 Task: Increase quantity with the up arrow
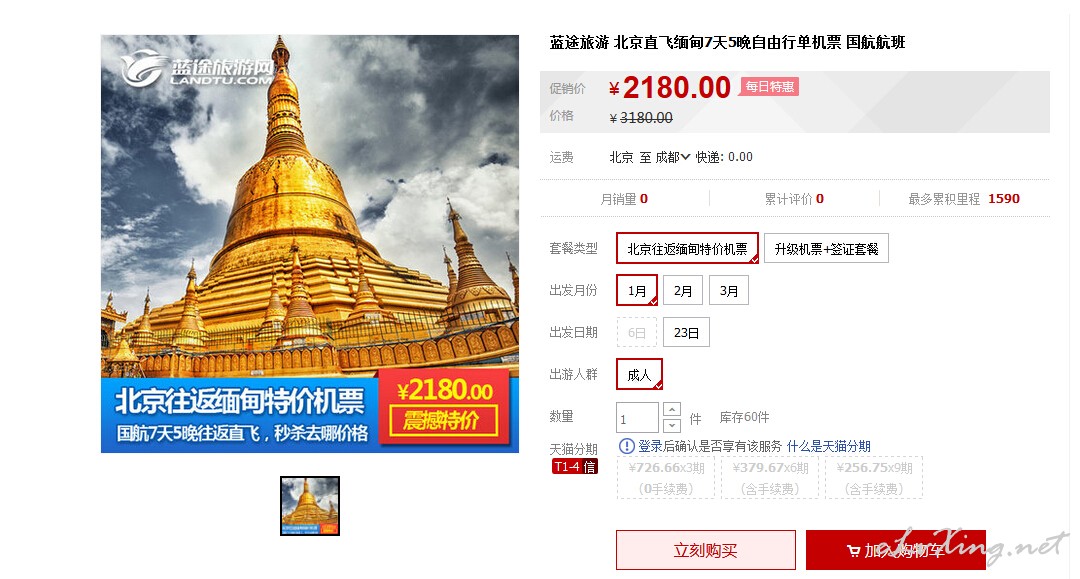[x=672, y=410]
